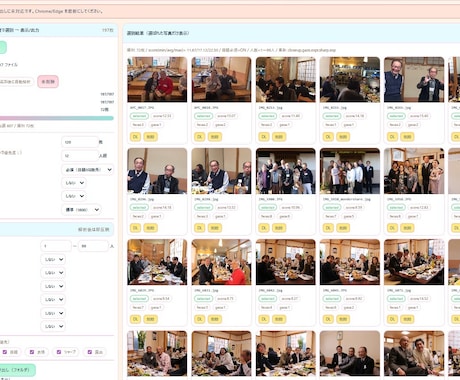Click selected tag on first photo card
The image size is (460, 380).
tap(139, 116)
